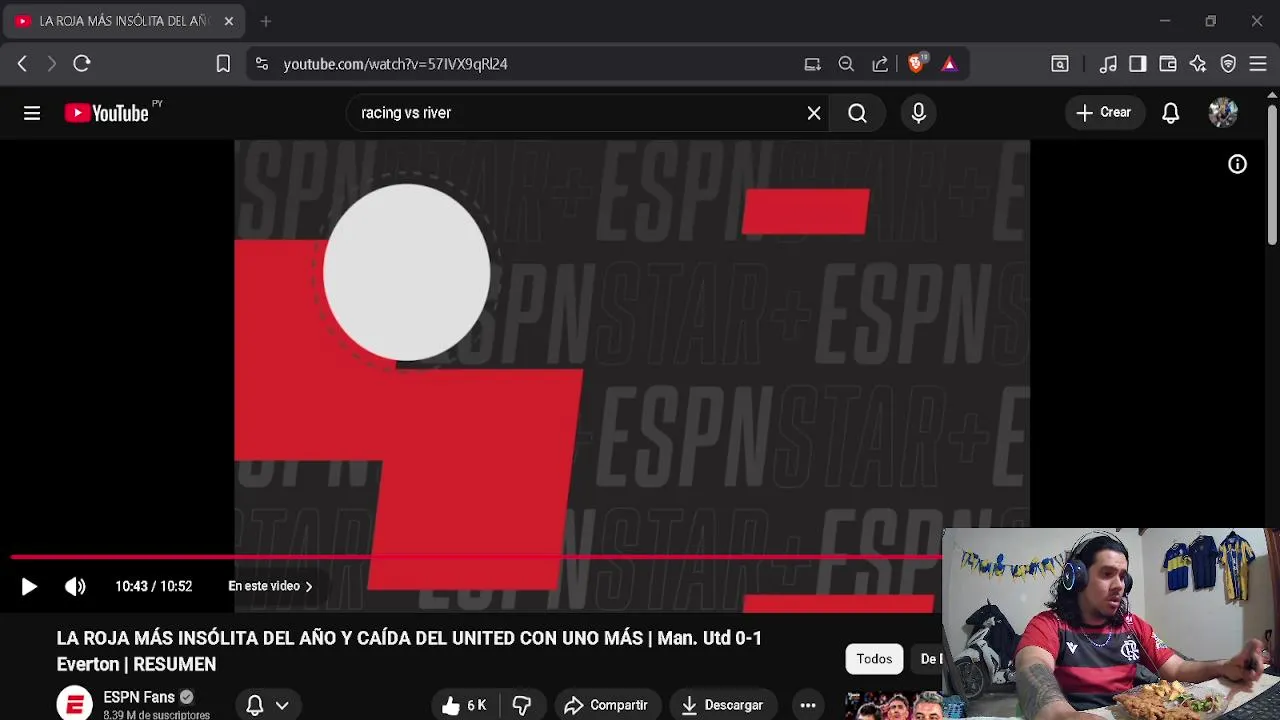Click the browser address bar URL

coord(395,64)
